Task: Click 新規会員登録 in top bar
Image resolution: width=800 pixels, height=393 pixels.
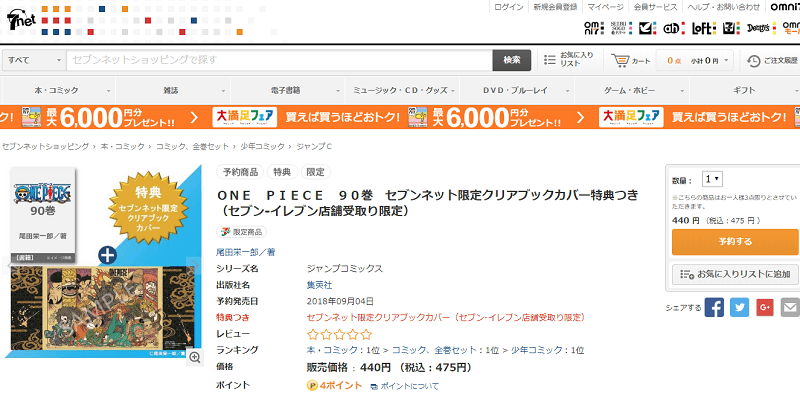Action: click(x=556, y=7)
